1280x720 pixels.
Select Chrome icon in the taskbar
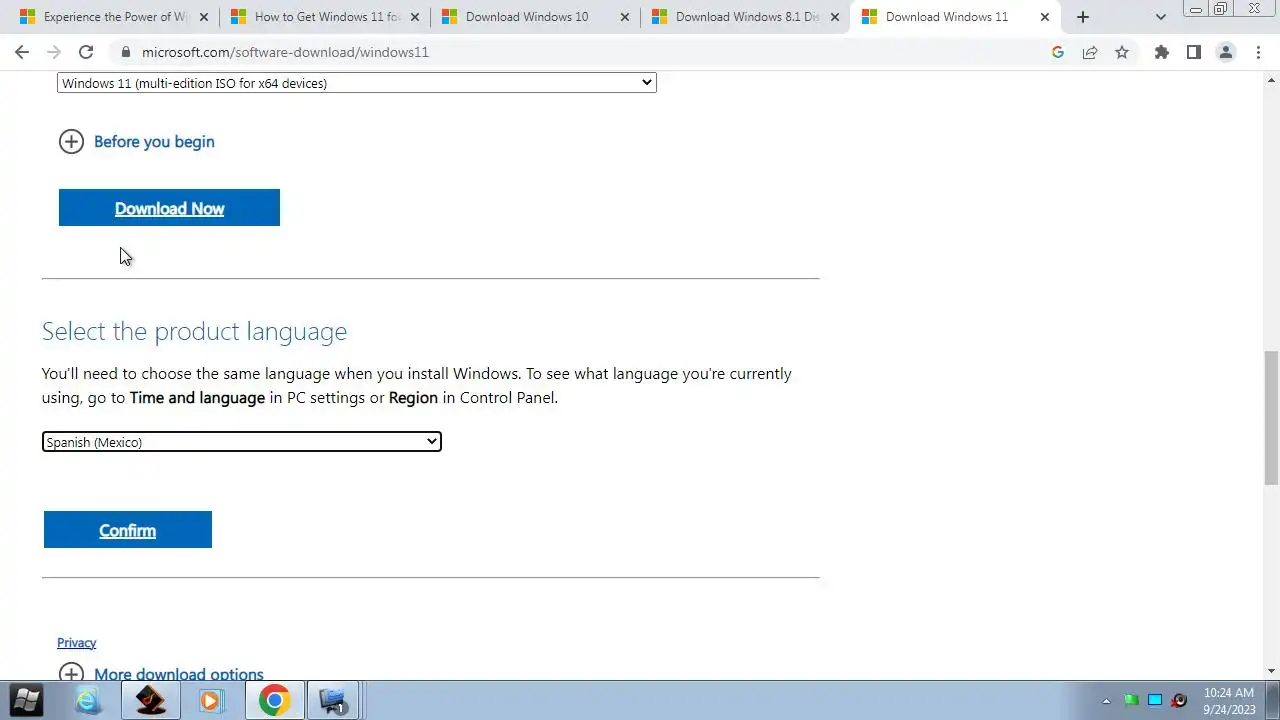click(x=274, y=700)
